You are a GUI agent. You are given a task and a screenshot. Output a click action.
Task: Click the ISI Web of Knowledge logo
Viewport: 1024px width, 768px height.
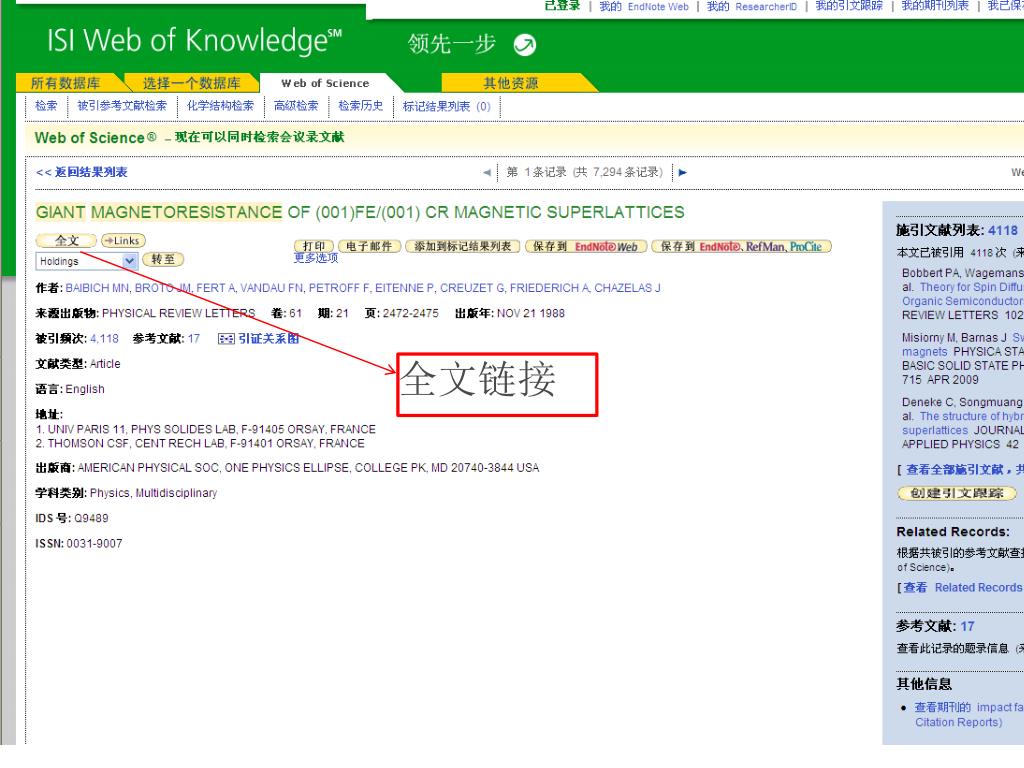[194, 40]
